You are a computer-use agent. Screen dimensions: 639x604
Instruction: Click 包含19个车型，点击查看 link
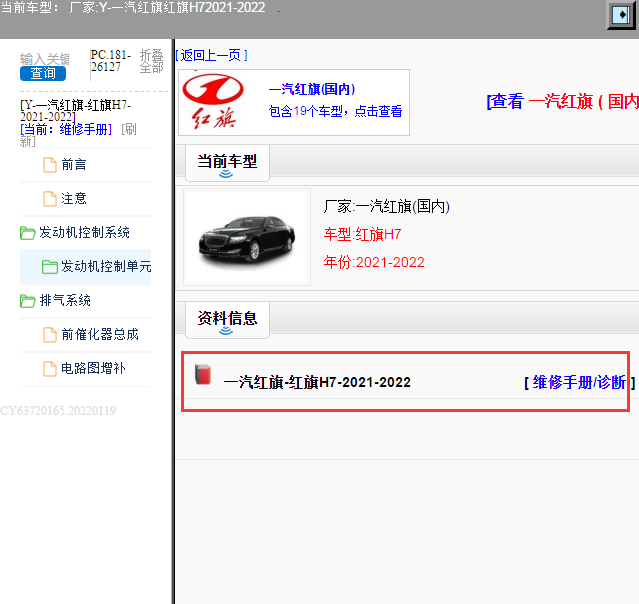coord(335,111)
